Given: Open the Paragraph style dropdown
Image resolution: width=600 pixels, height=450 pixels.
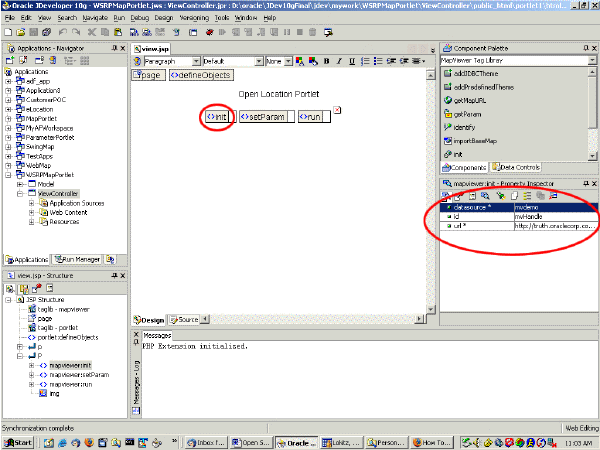Looking at the screenshot, I should click(x=196, y=61).
